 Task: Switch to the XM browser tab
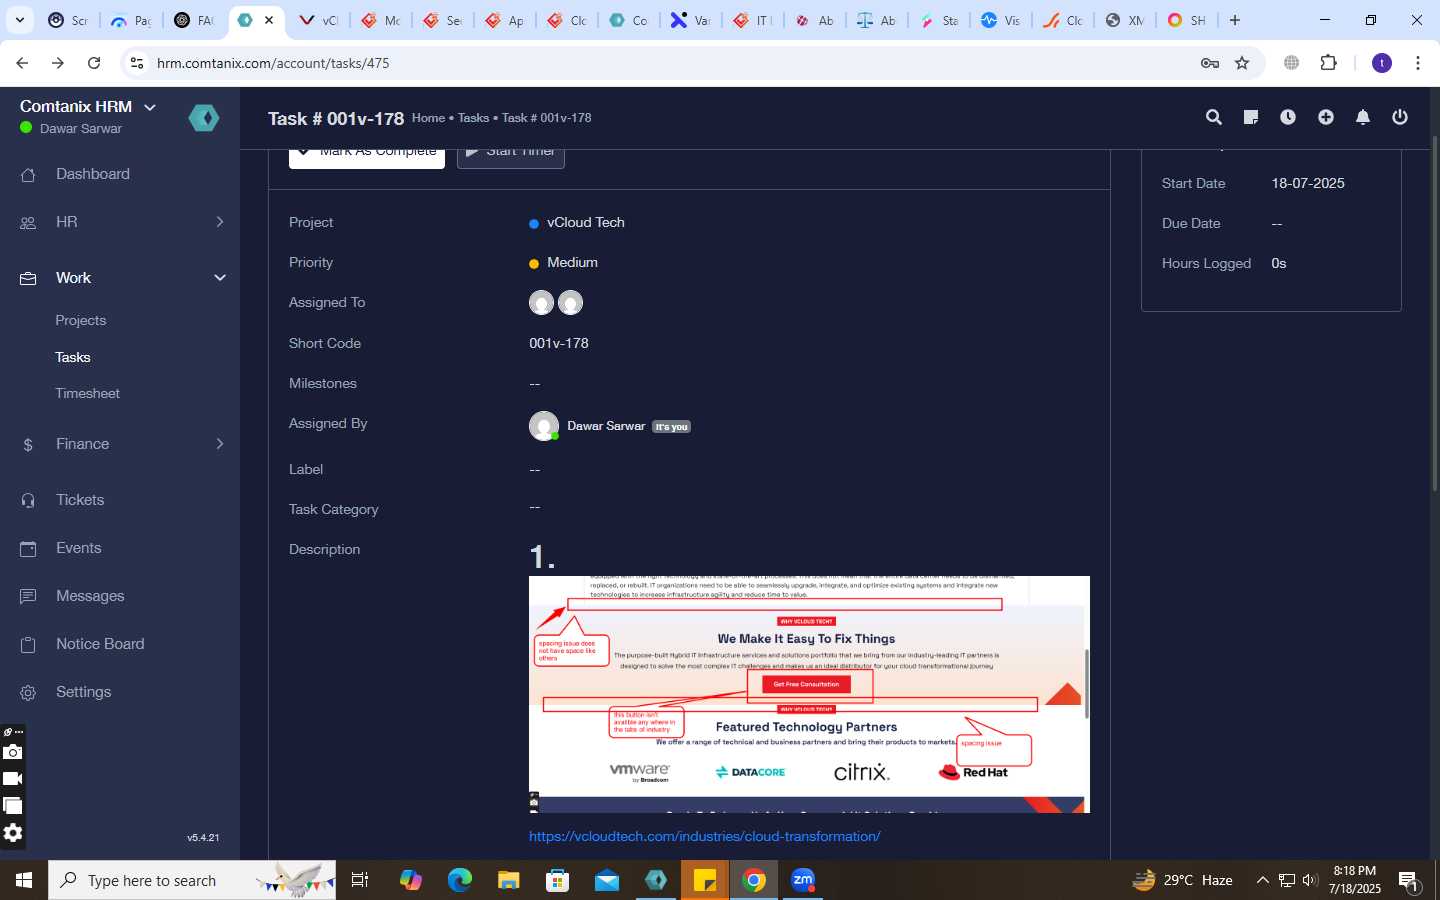(1125, 20)
